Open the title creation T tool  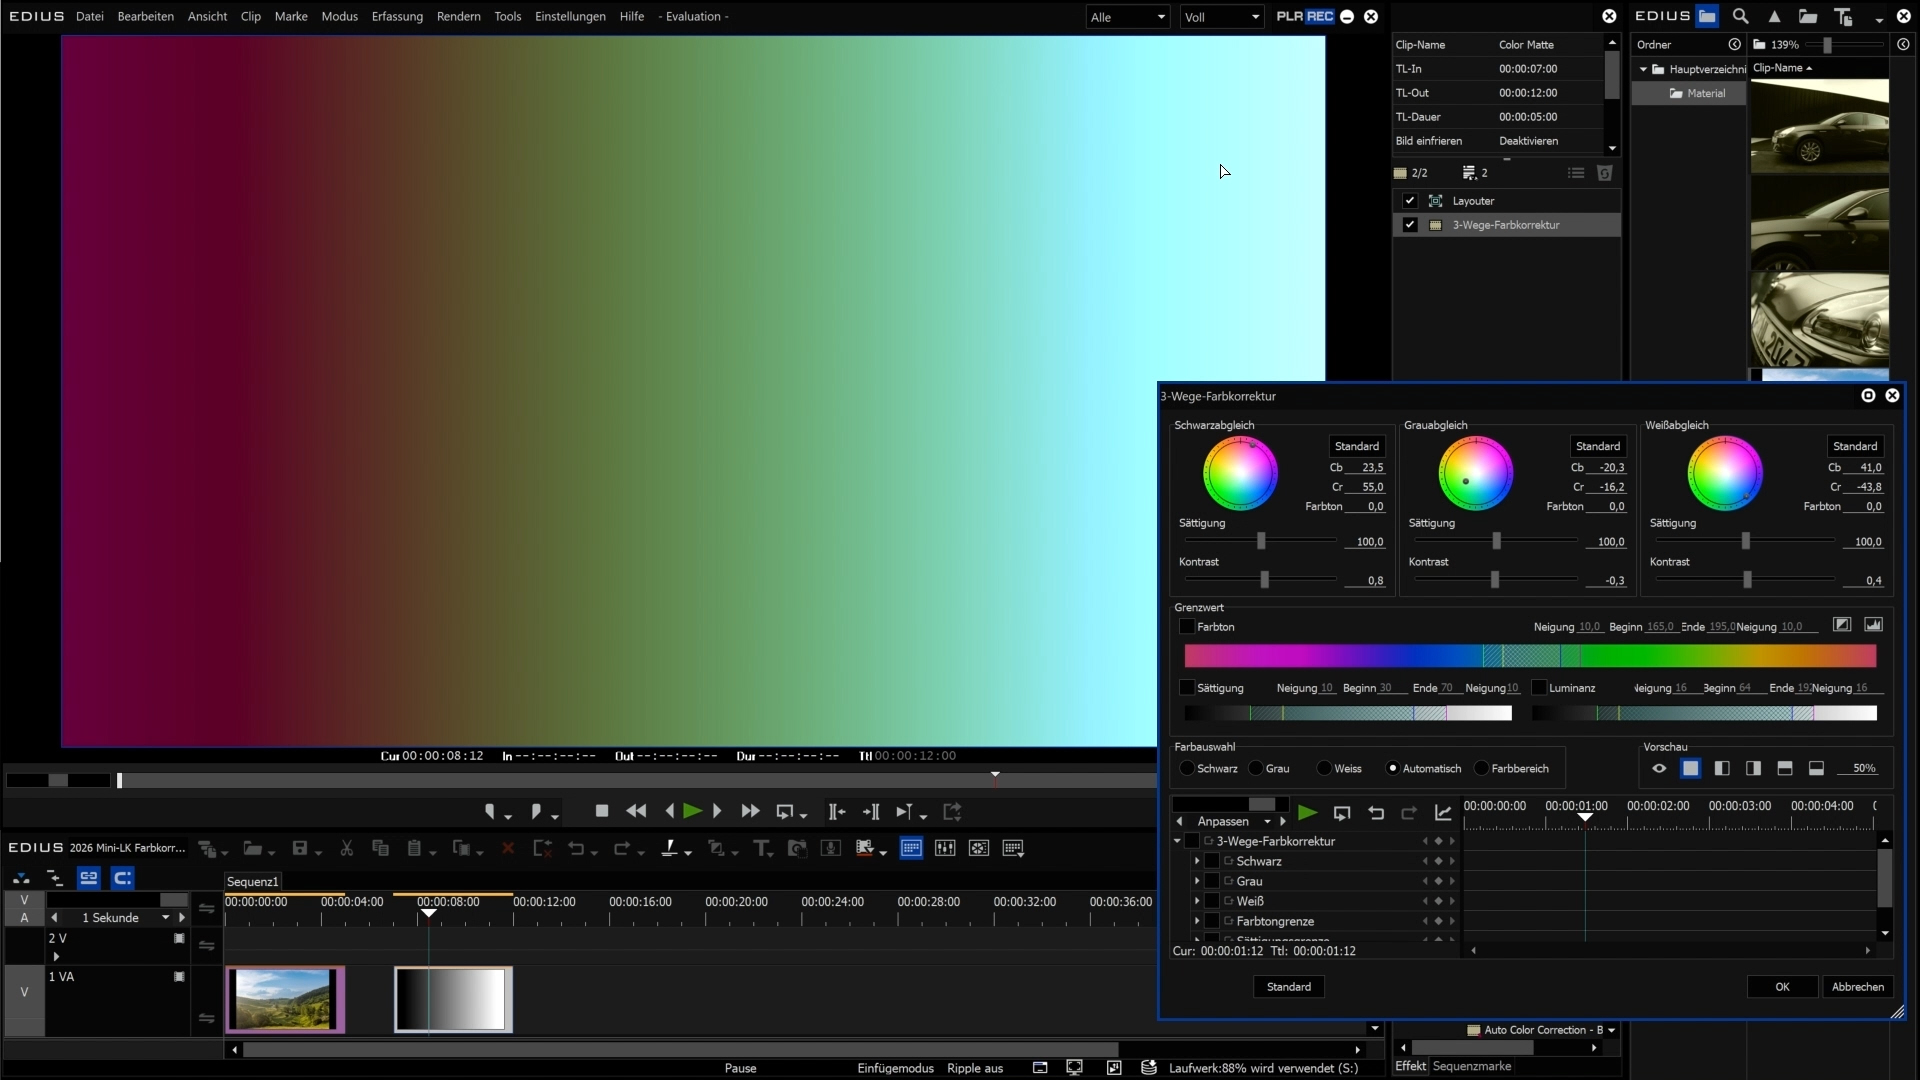762,848
